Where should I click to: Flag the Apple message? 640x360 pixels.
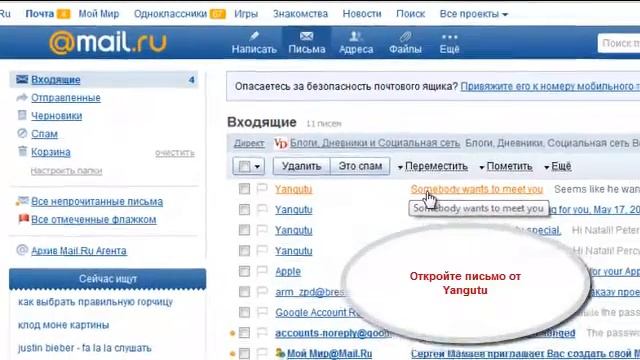[262, 271]
